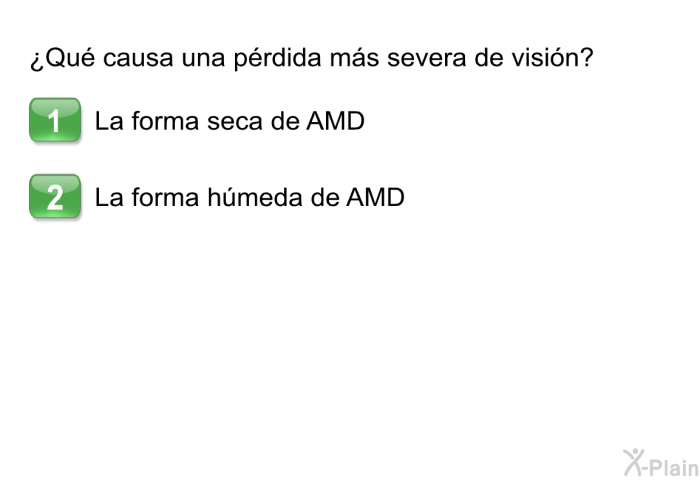The width and height of the screenshot is (700, 480).
Task: Click the word 'causa' in the question
Action: tap(138, 58)
